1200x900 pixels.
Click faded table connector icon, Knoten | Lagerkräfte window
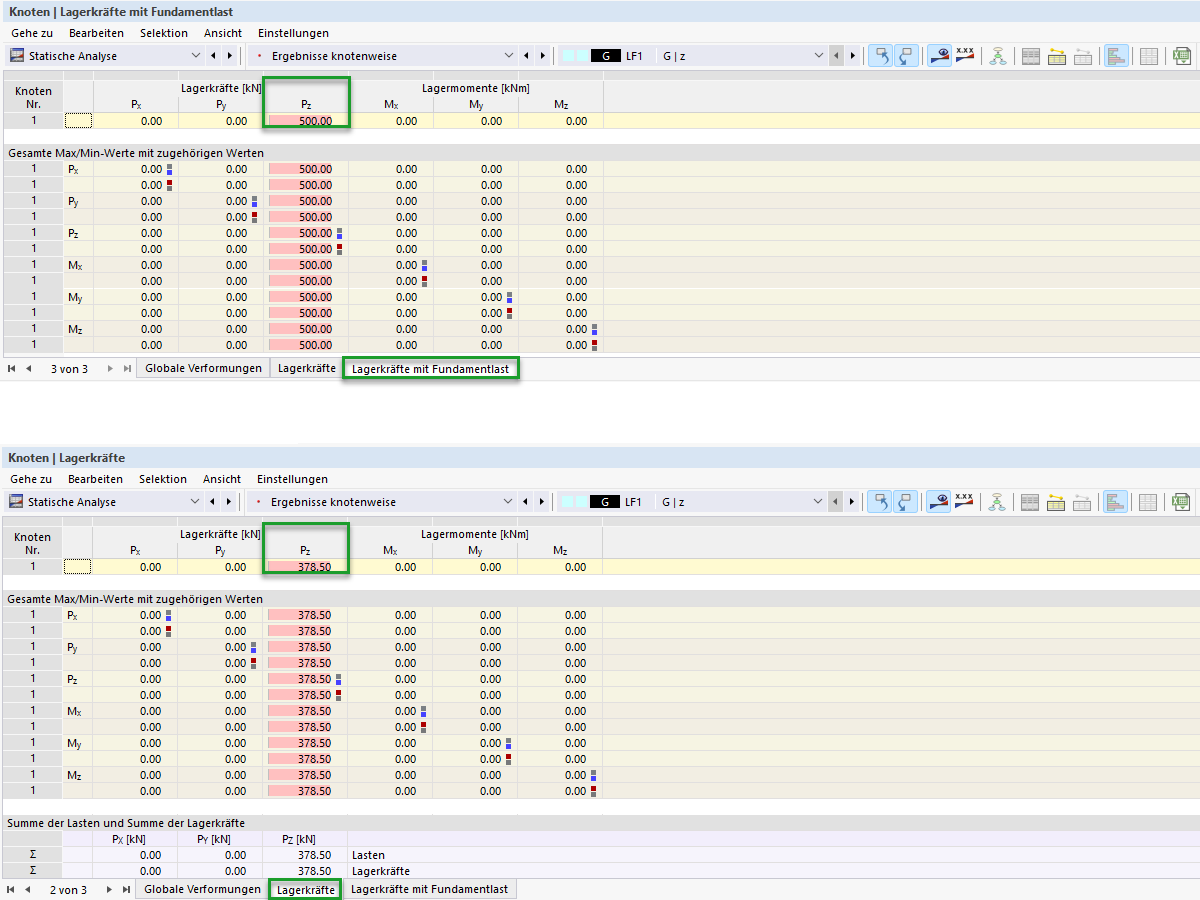[1082, 502]
